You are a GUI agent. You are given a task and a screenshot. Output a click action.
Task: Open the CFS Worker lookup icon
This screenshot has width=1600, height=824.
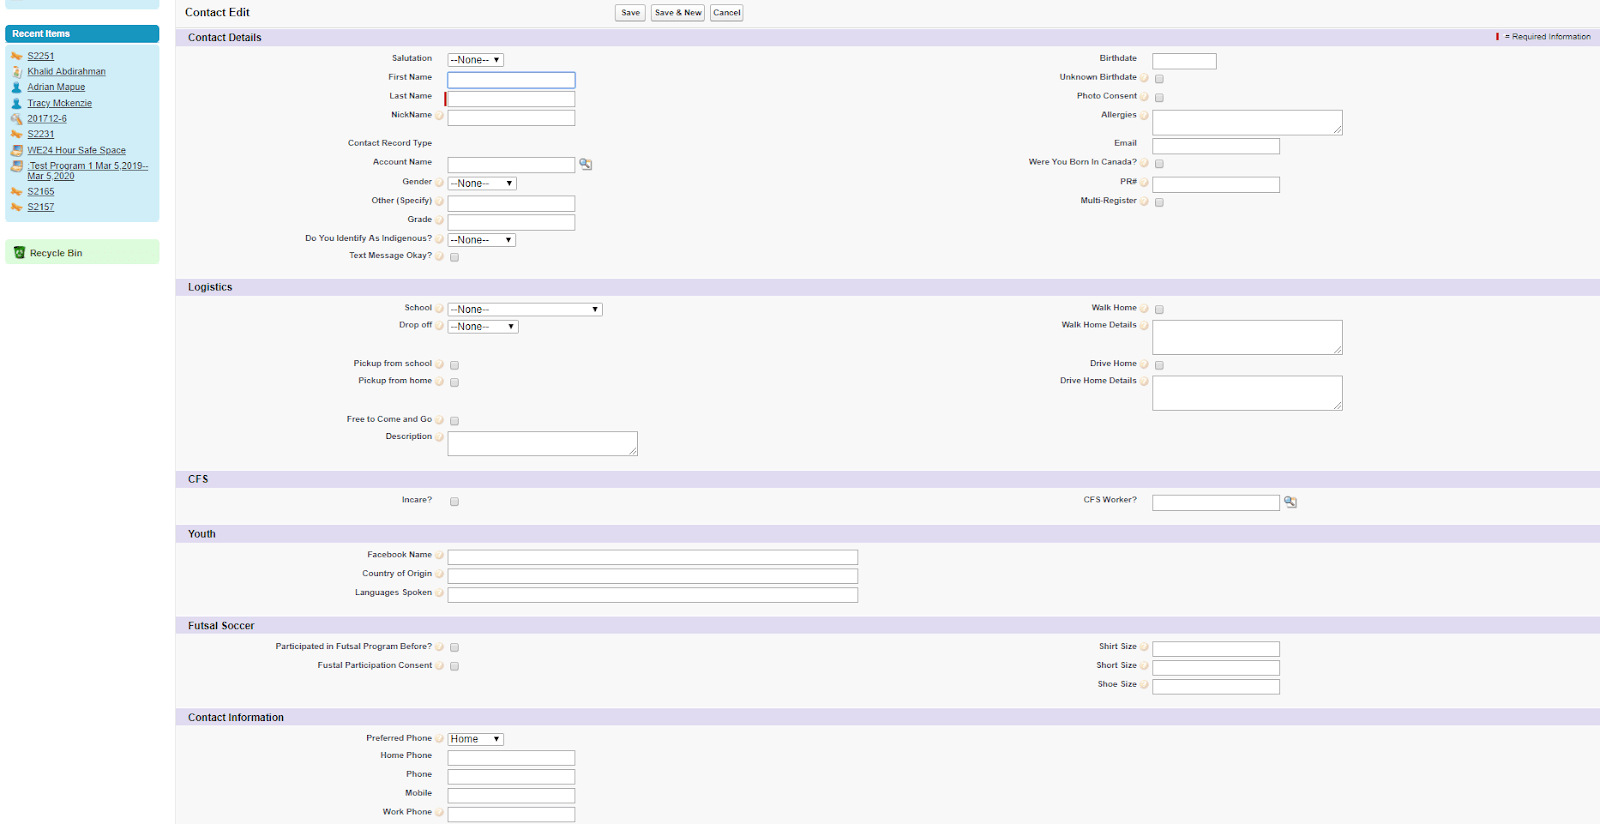point(1290,502)
